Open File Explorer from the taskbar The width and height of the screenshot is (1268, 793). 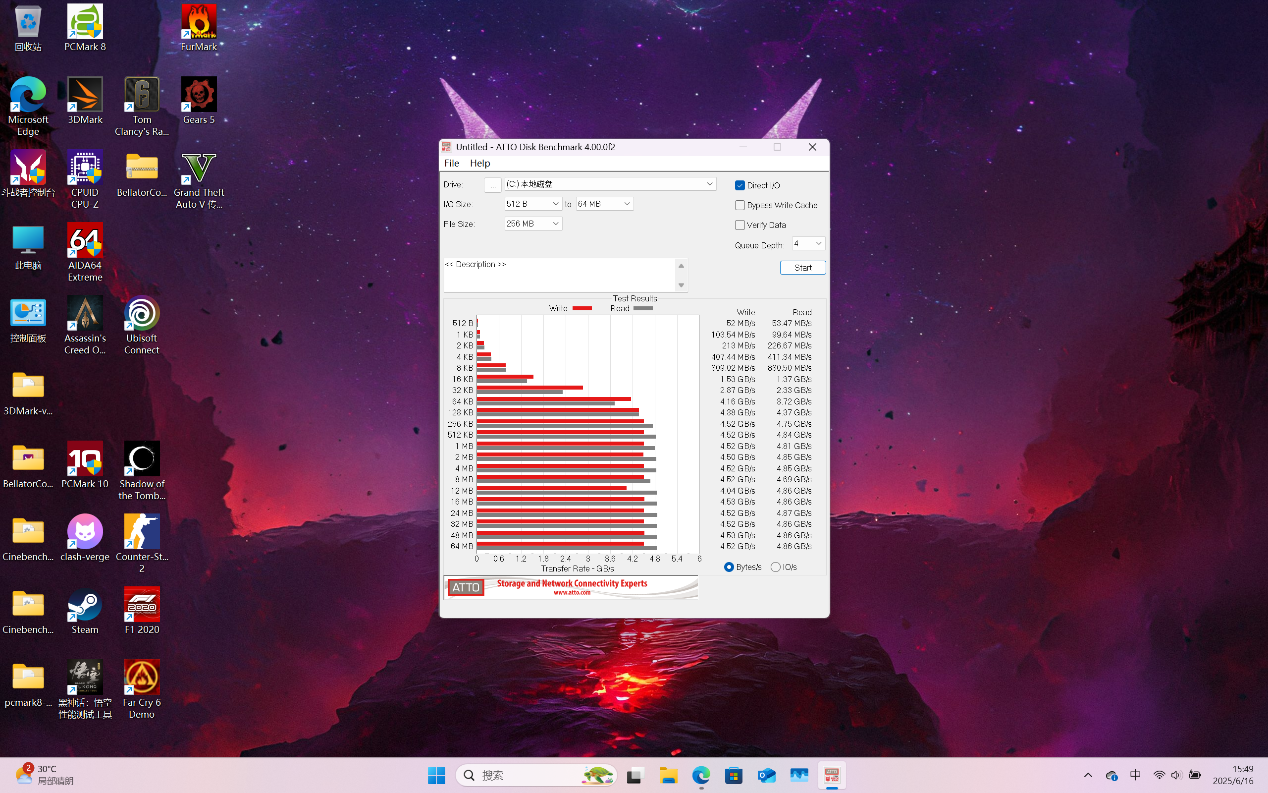pyautogui.click(x=668, y=775)
